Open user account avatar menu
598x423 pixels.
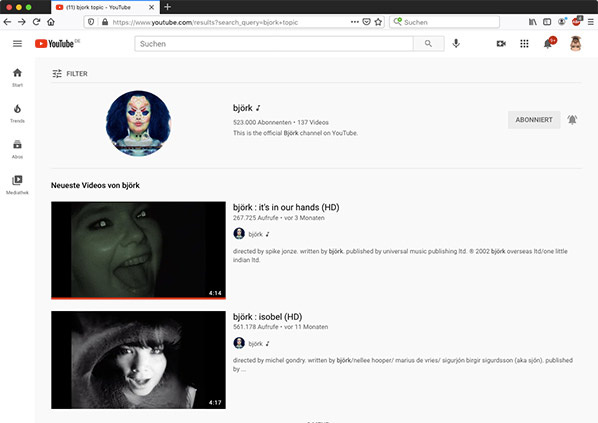(x=575, y=43)
